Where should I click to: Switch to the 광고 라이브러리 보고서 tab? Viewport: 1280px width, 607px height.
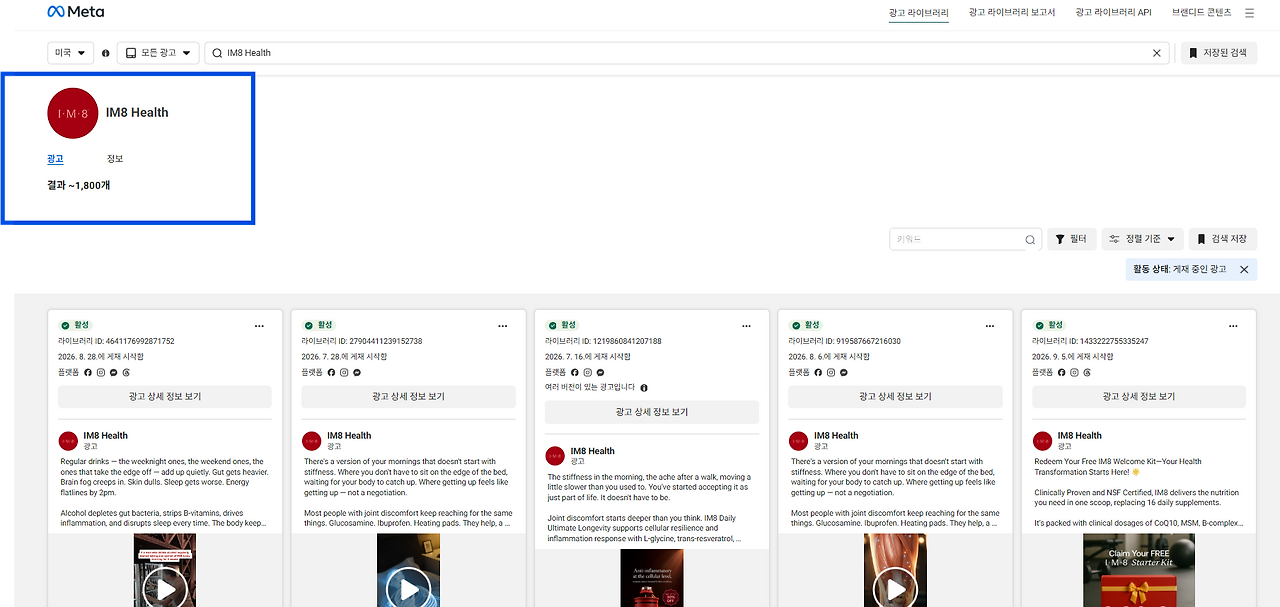point(1011,13)
